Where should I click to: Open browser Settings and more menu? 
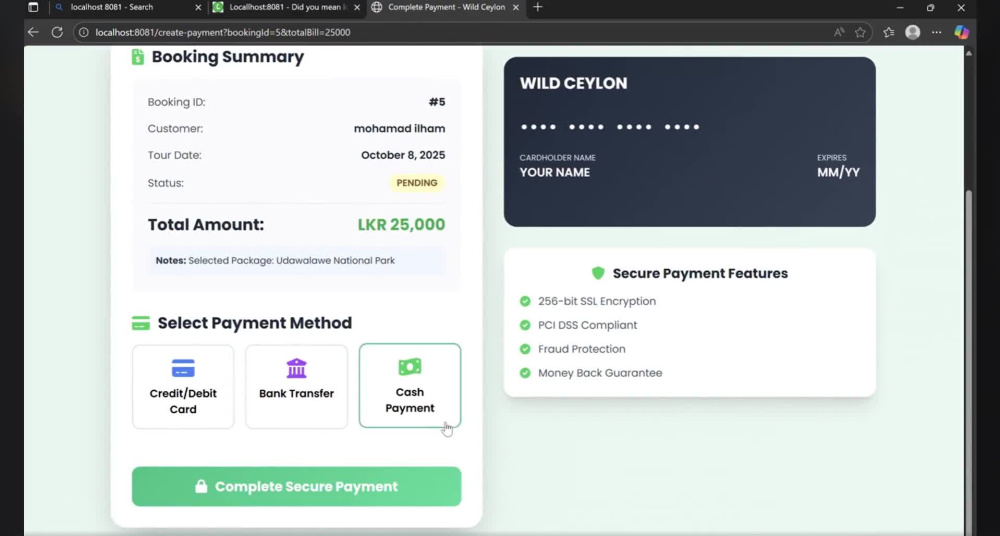pyautogui.click(x=936, y=32)
